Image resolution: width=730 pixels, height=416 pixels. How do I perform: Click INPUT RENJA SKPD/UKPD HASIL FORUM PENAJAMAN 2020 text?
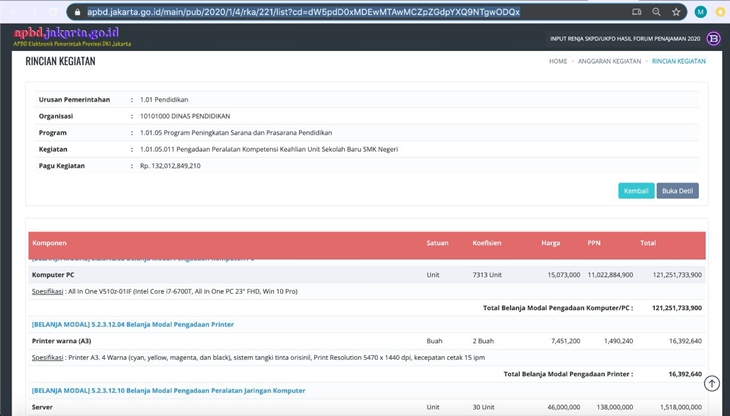[x=625, y=39]
